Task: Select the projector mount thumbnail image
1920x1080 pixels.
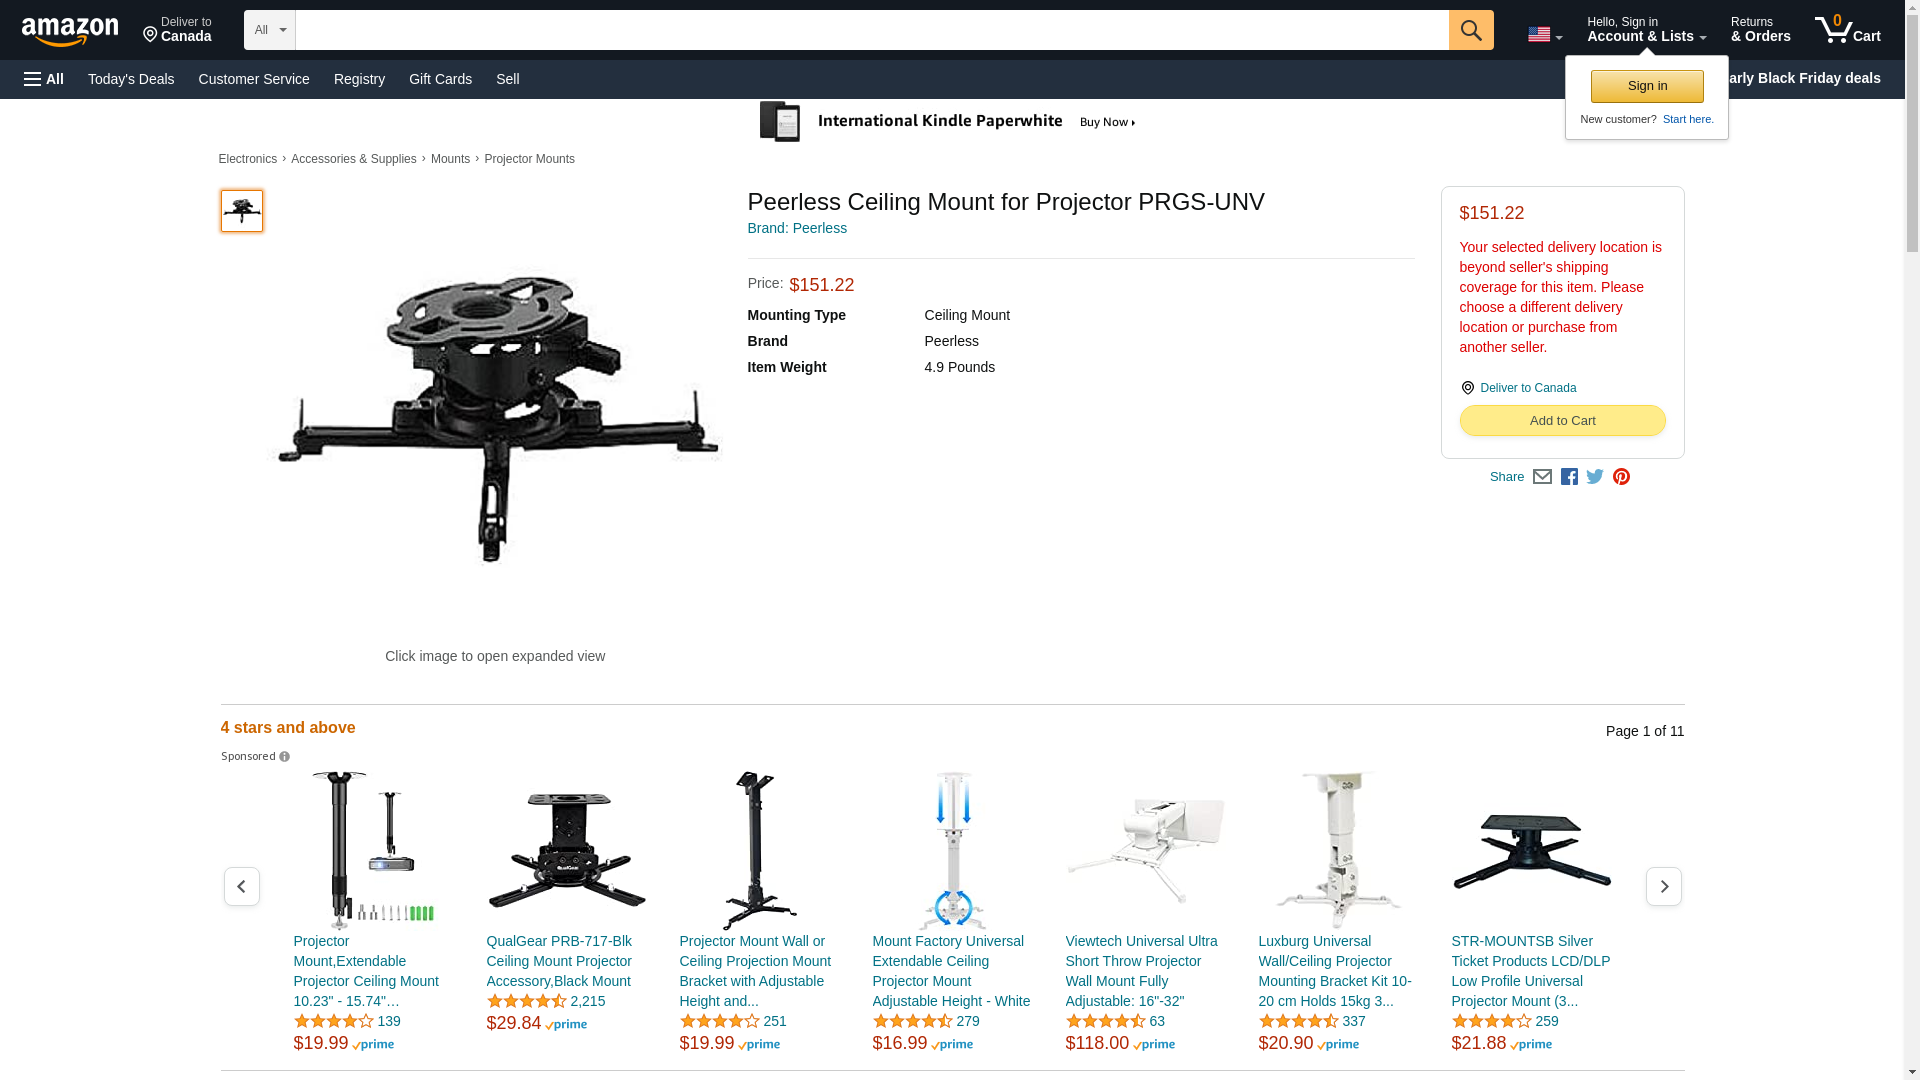Action: (242, 211)
